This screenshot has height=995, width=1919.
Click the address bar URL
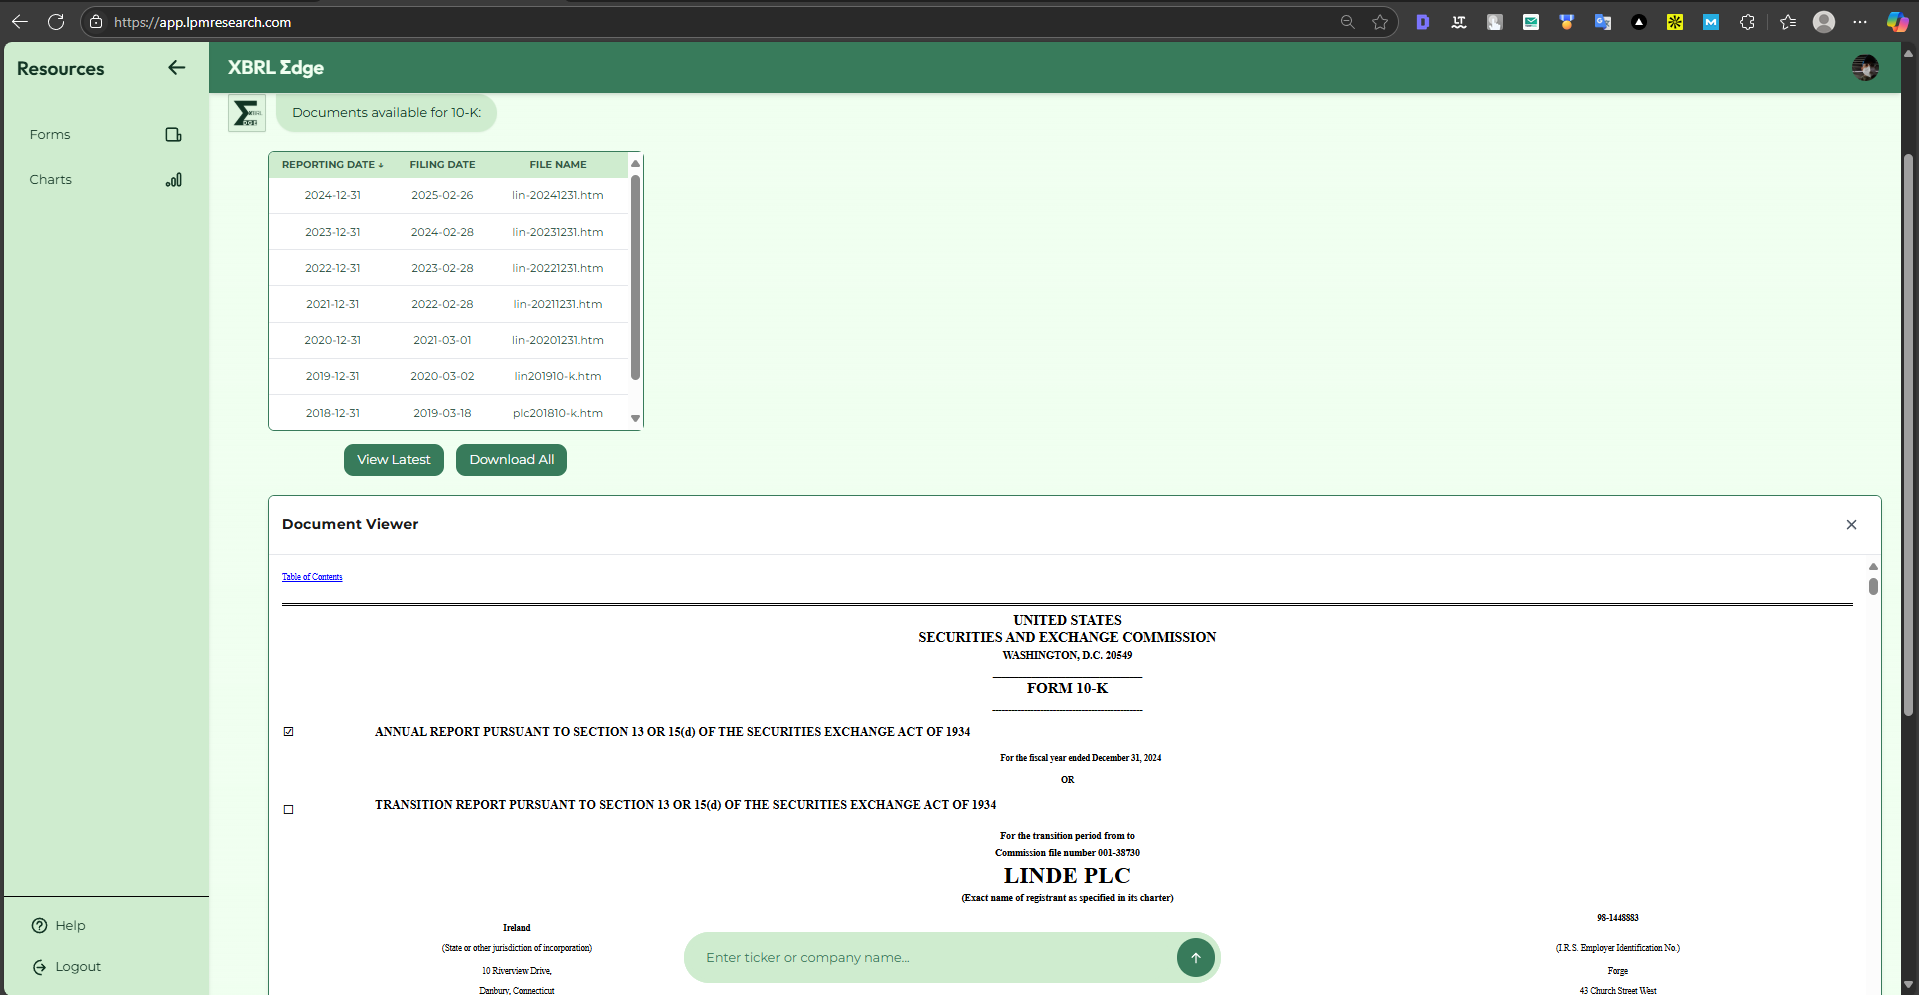coord(202,22)
